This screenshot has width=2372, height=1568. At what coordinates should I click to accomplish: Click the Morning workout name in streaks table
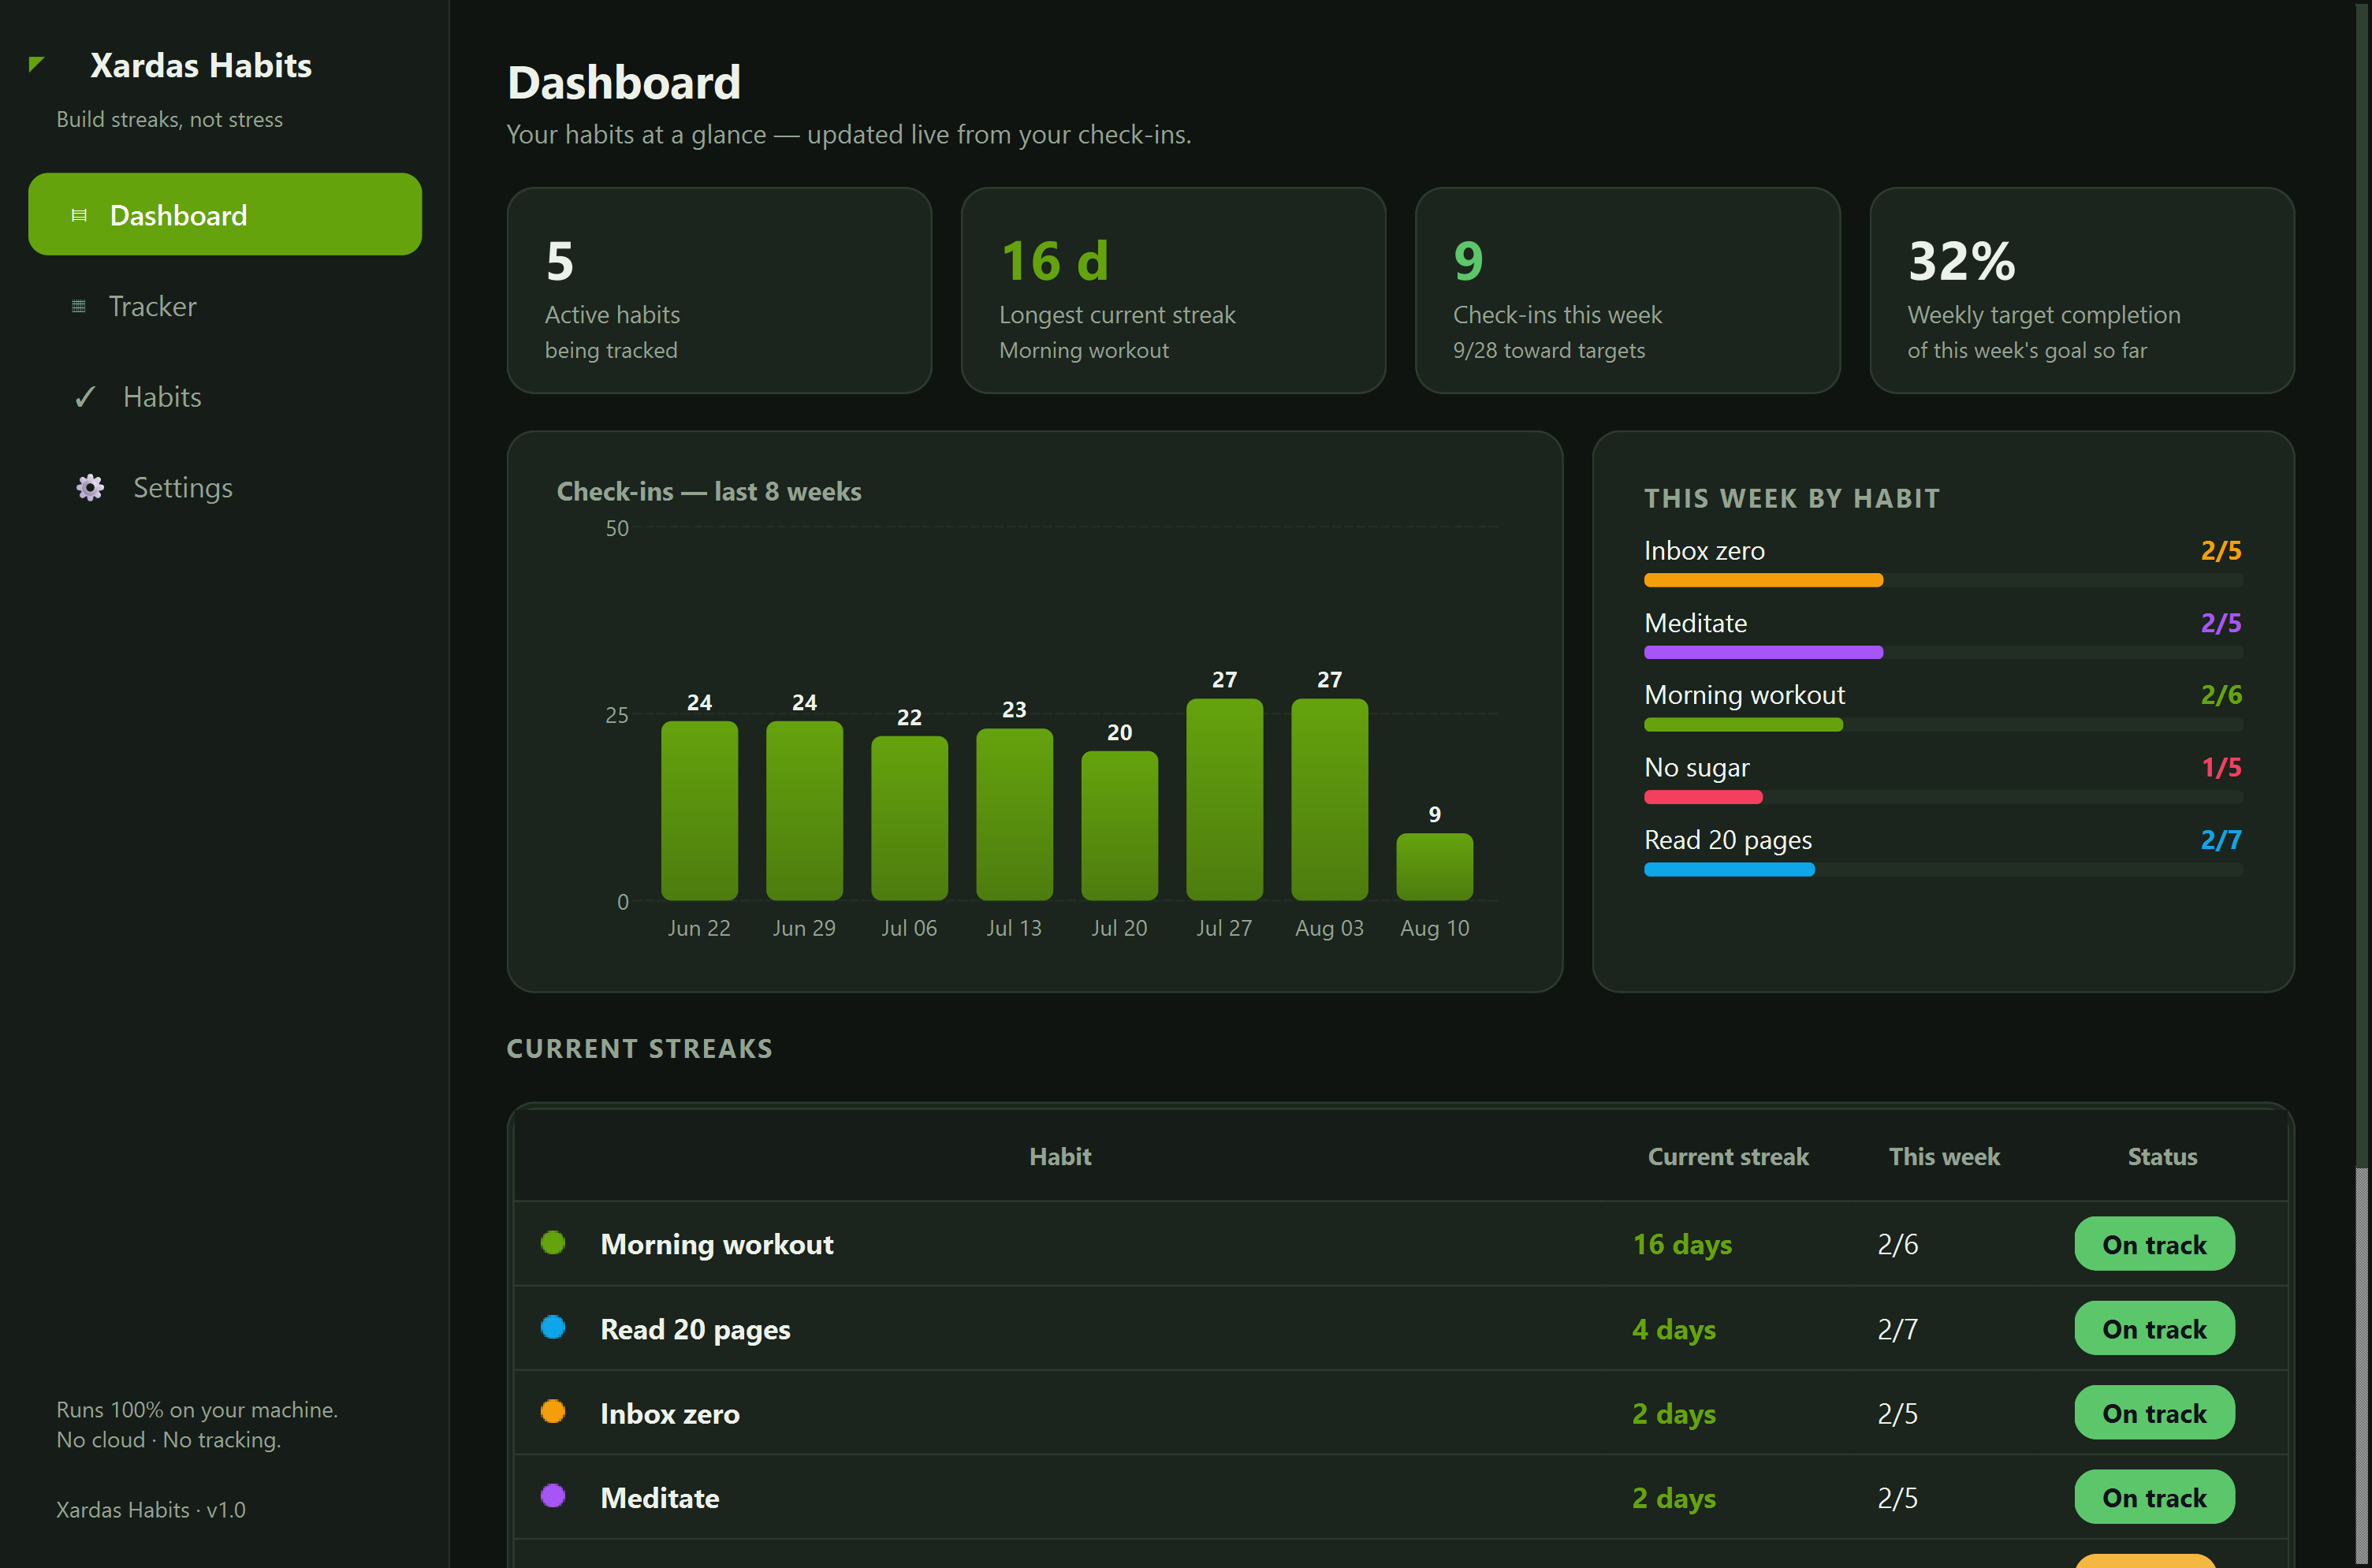[x=717, y=1244]
